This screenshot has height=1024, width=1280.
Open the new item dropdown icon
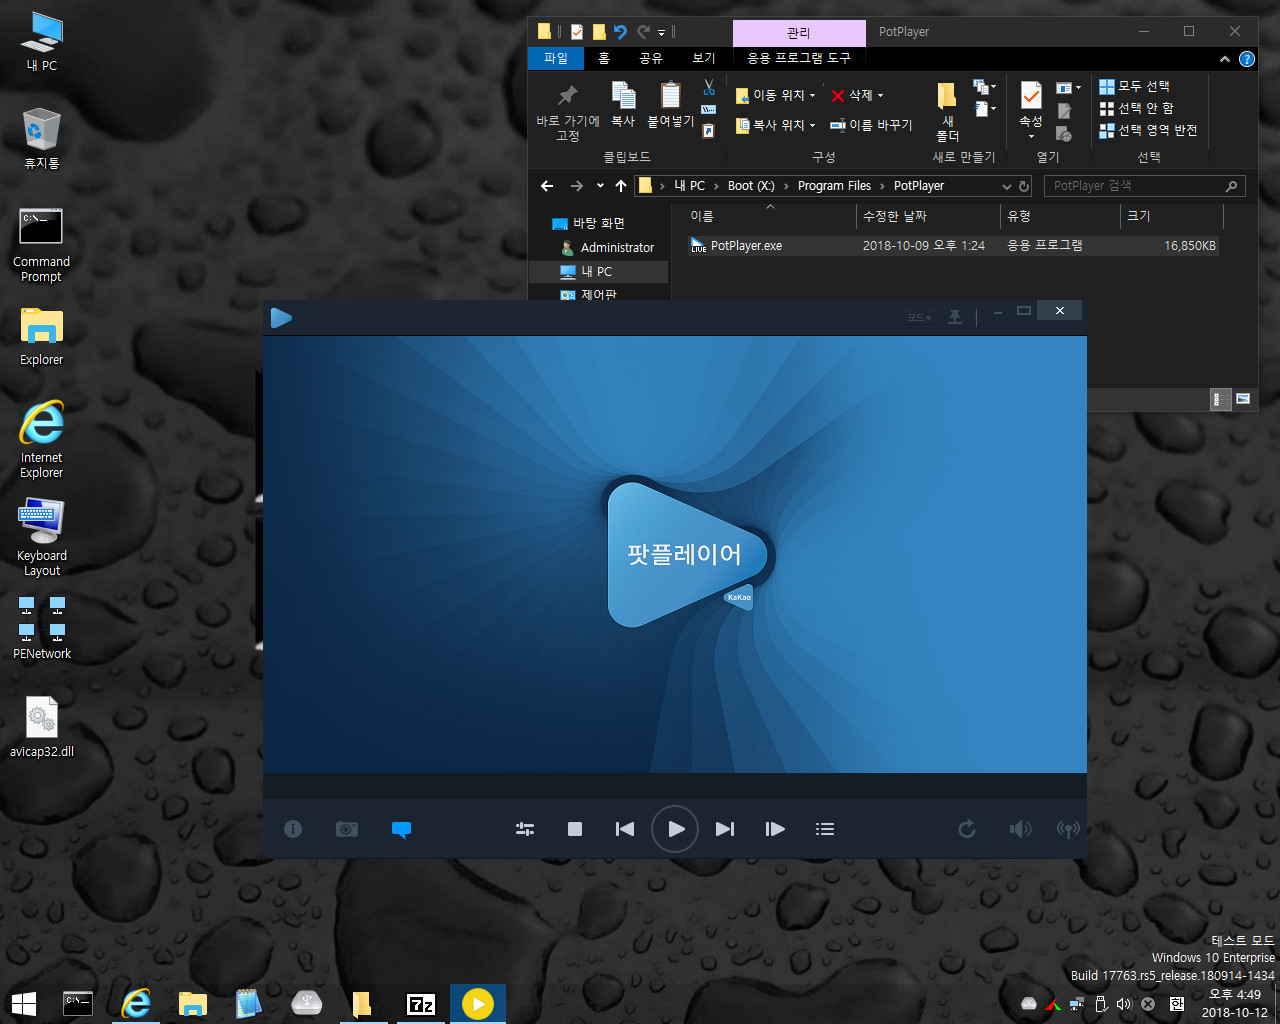(985, 87)
